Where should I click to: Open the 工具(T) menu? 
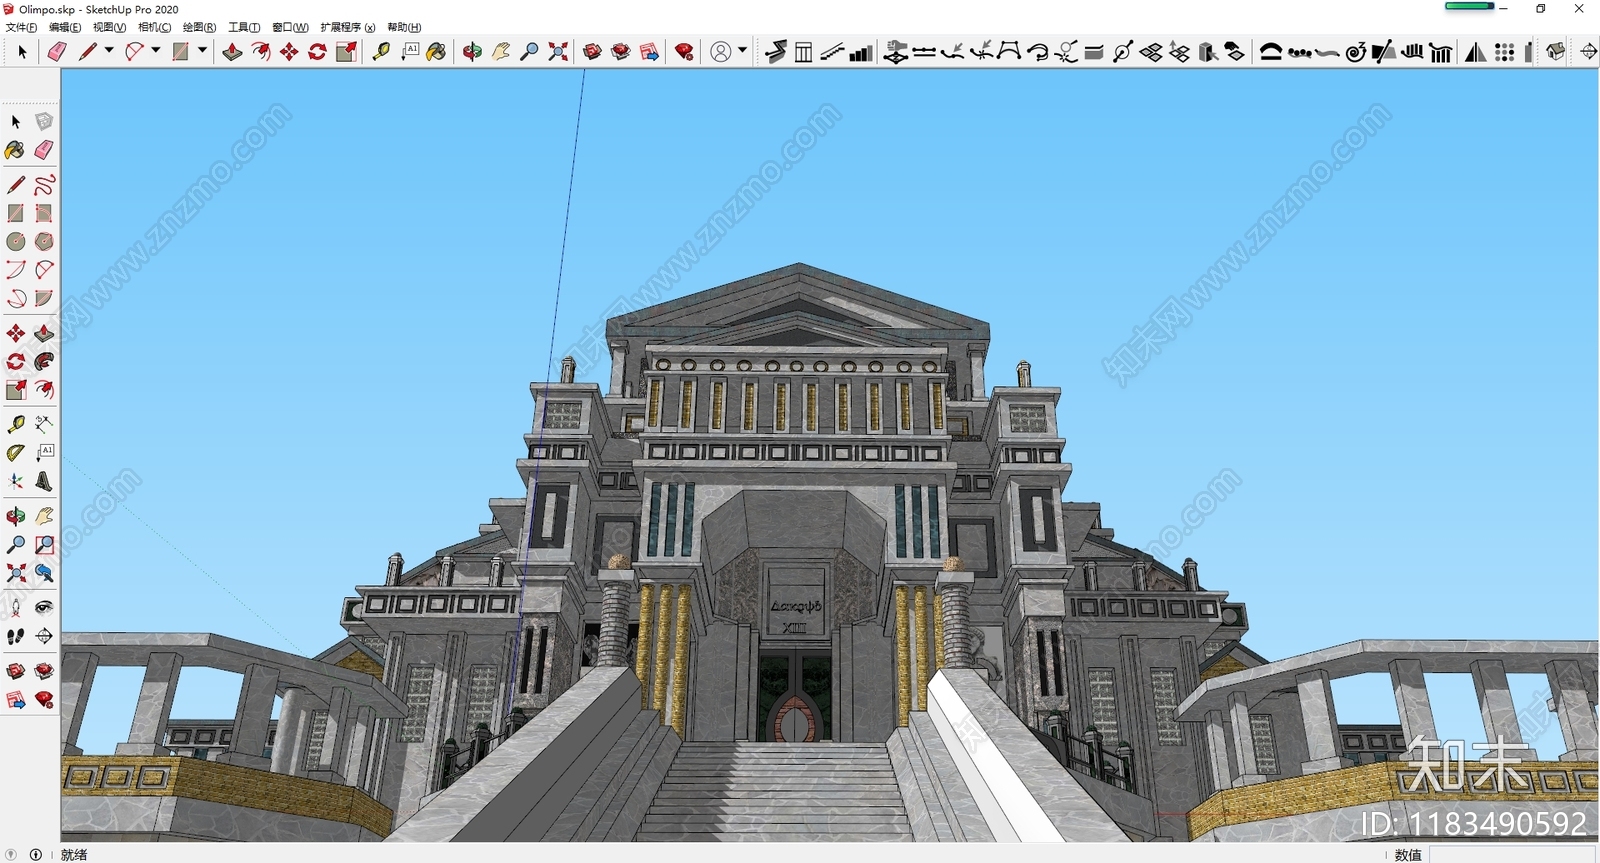[244, 27]
